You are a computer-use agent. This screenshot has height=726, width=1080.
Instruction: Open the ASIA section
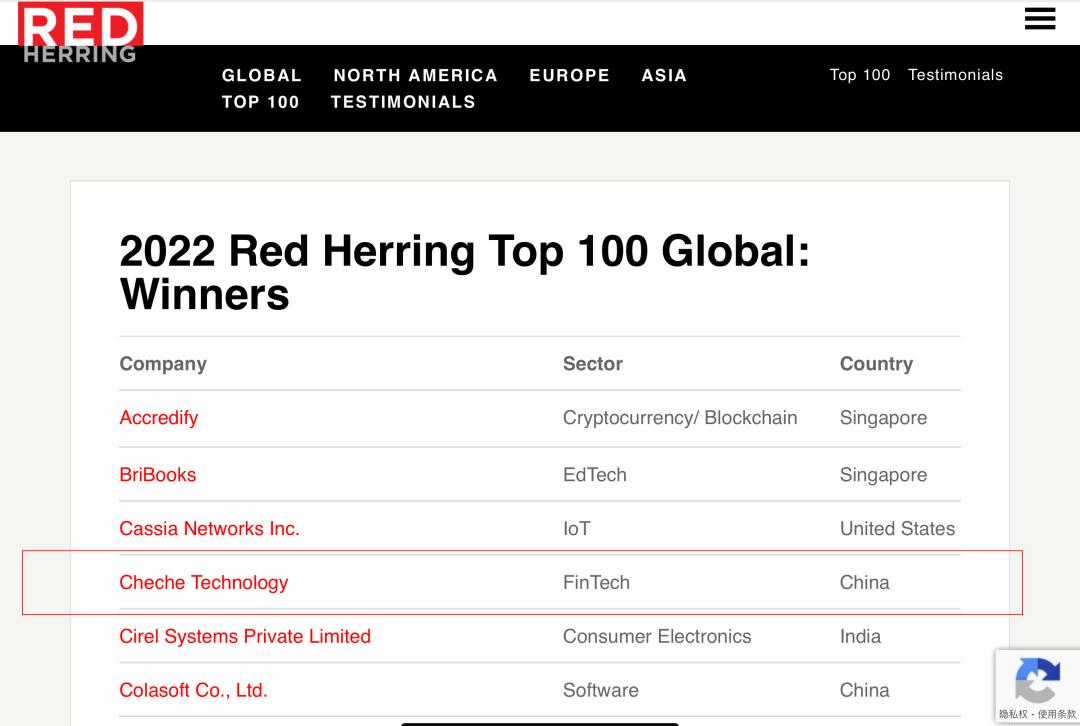(665, 75)
